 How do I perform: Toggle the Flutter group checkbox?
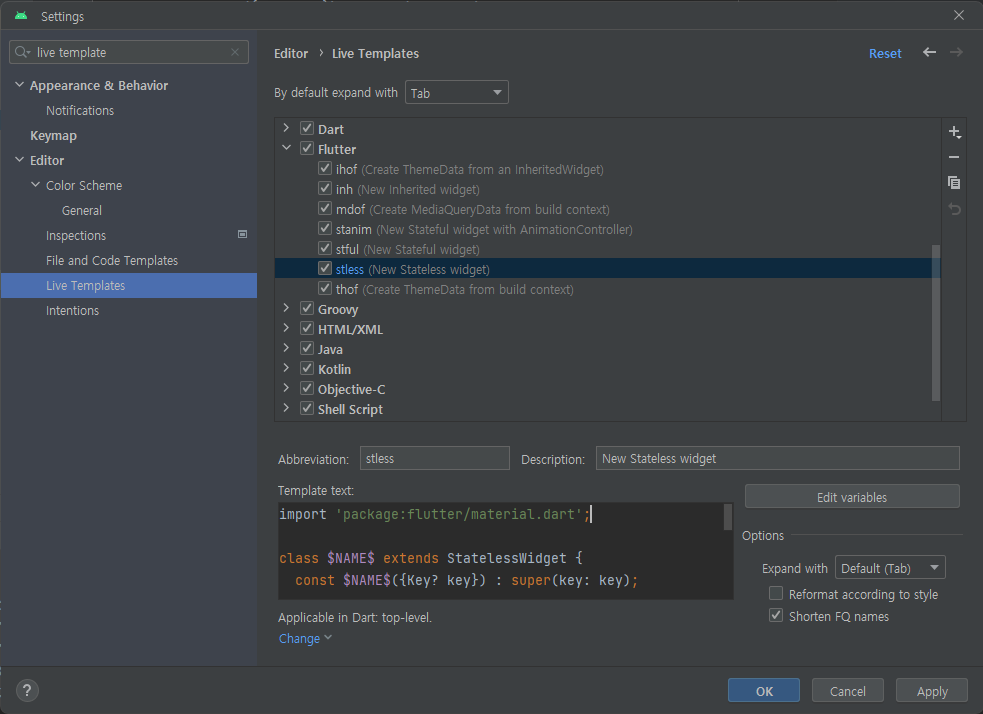point(307,149)
